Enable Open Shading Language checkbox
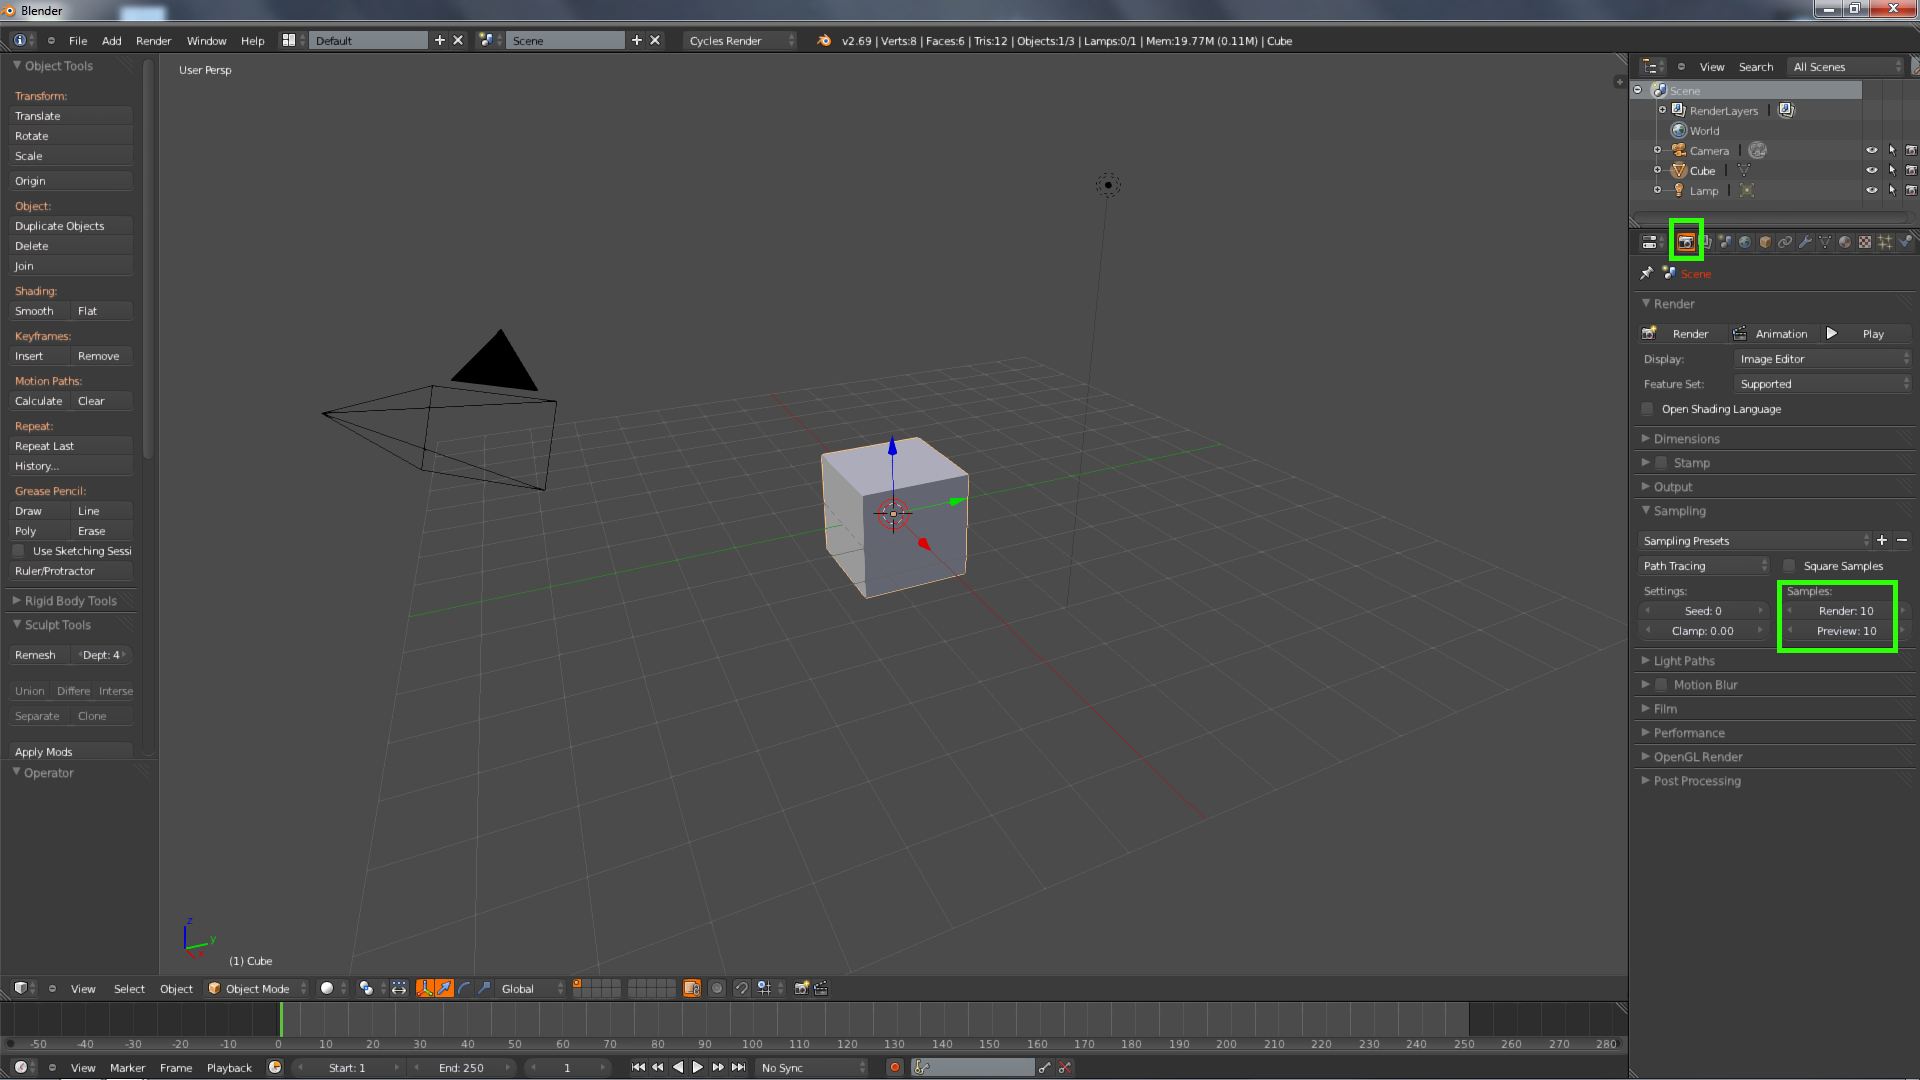Image resolution: width=1920 pixels, height=1080 pixels. (x=1648, y=409)
